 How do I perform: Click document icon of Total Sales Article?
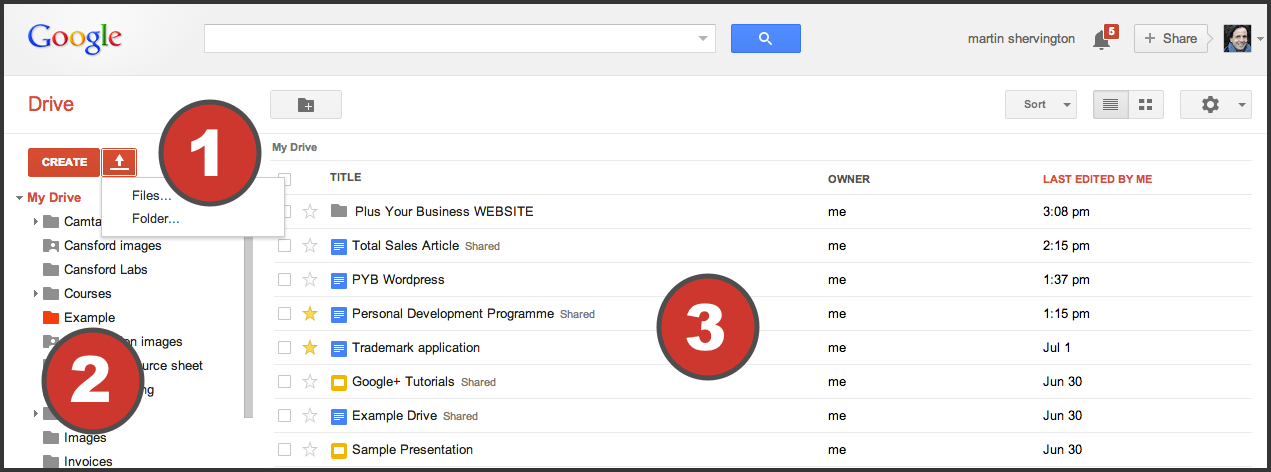click(x=339, y=245)
